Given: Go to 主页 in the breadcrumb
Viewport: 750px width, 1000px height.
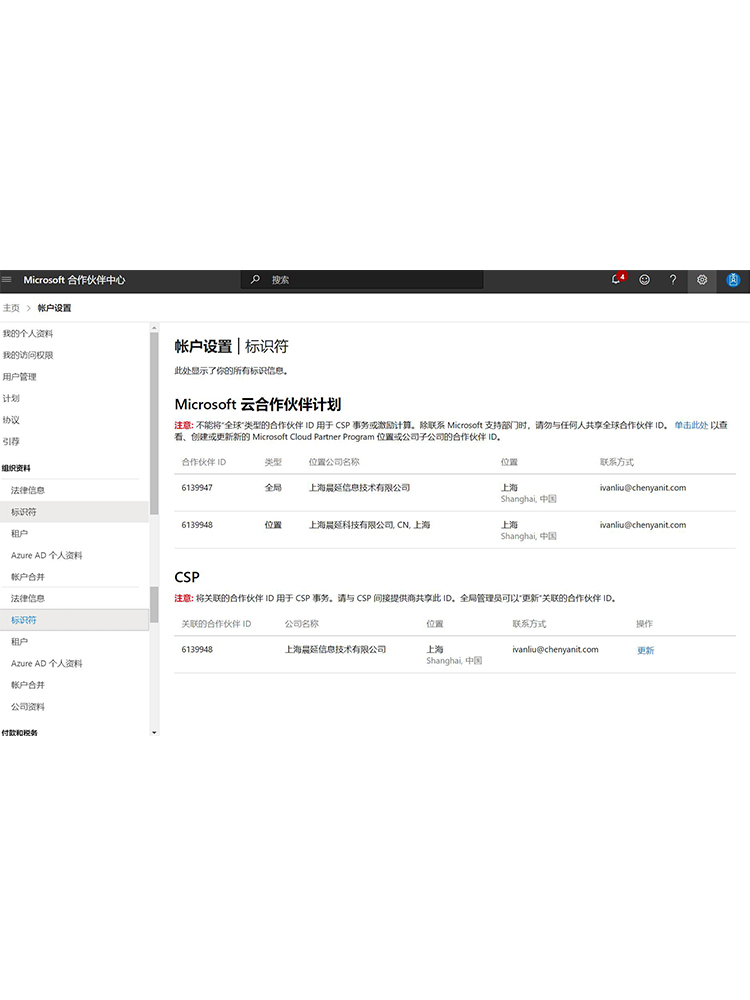Looking at the screenshot, I should click(11, 308).
